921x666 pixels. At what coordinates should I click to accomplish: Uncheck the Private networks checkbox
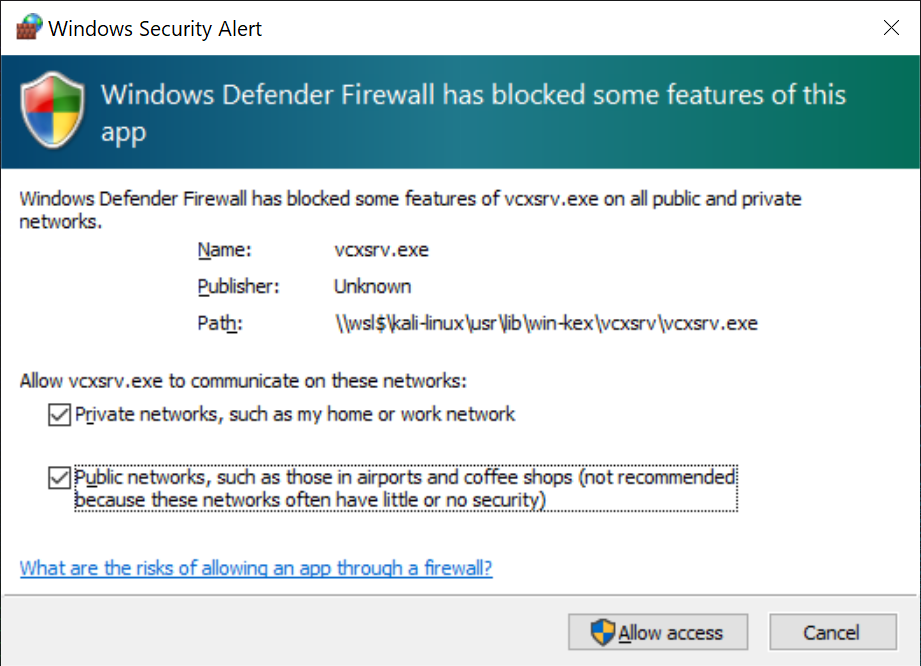58,414
